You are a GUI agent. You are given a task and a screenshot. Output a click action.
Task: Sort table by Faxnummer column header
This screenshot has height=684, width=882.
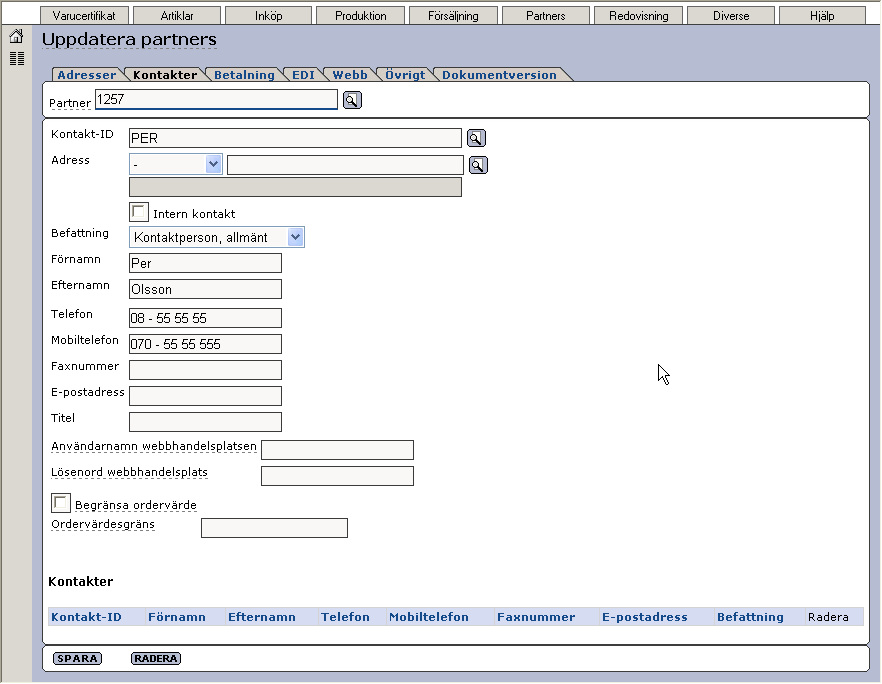point(536,617)
